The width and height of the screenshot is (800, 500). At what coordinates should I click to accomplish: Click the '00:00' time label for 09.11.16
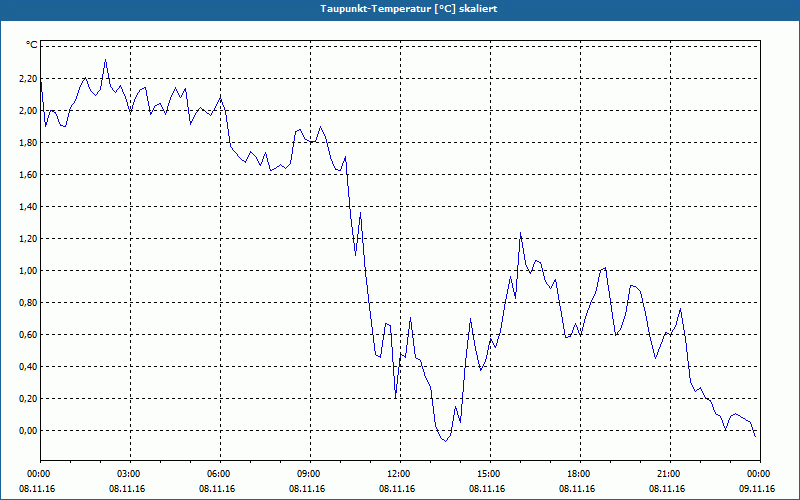coord(758,474)
